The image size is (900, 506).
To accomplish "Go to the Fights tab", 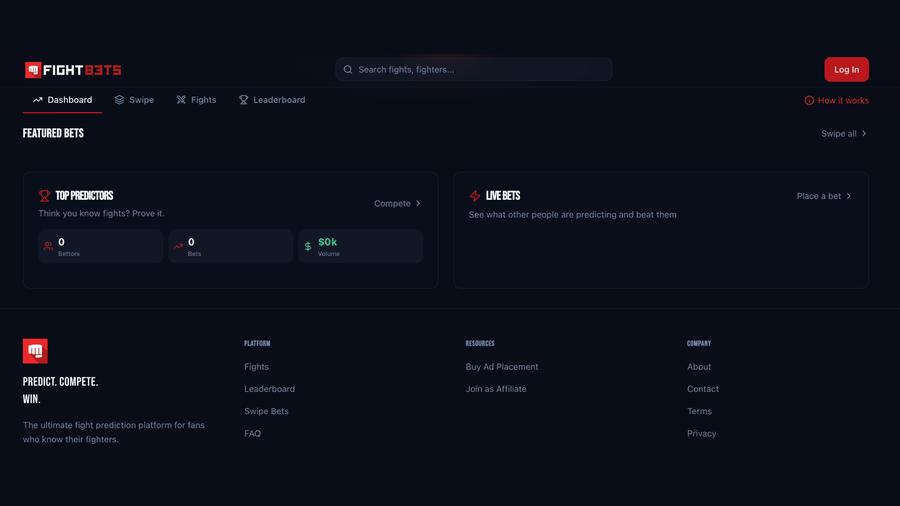I will pos(196,100).
